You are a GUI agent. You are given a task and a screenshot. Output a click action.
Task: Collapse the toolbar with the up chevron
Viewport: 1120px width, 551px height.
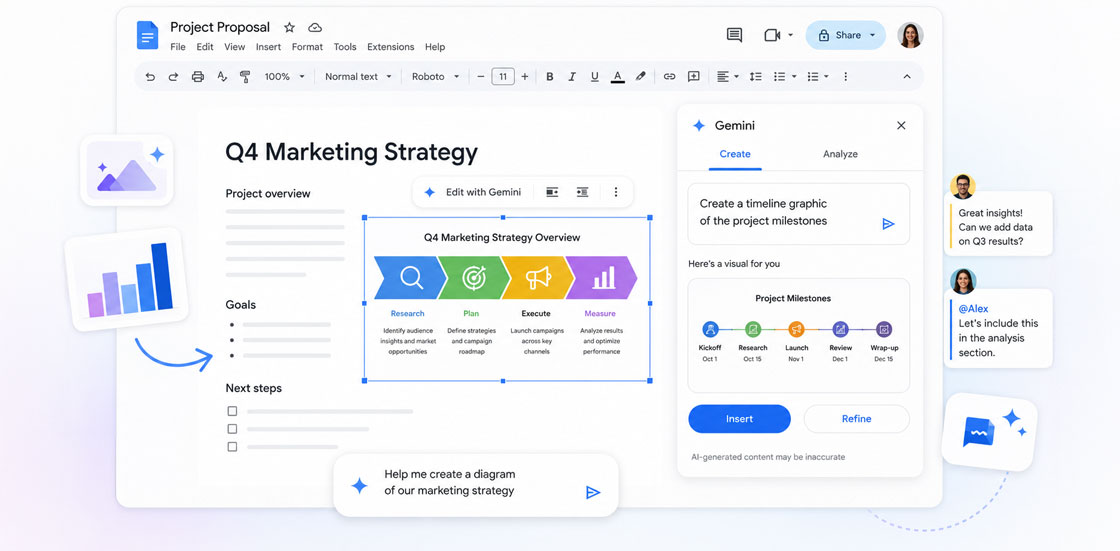[907, 76]
